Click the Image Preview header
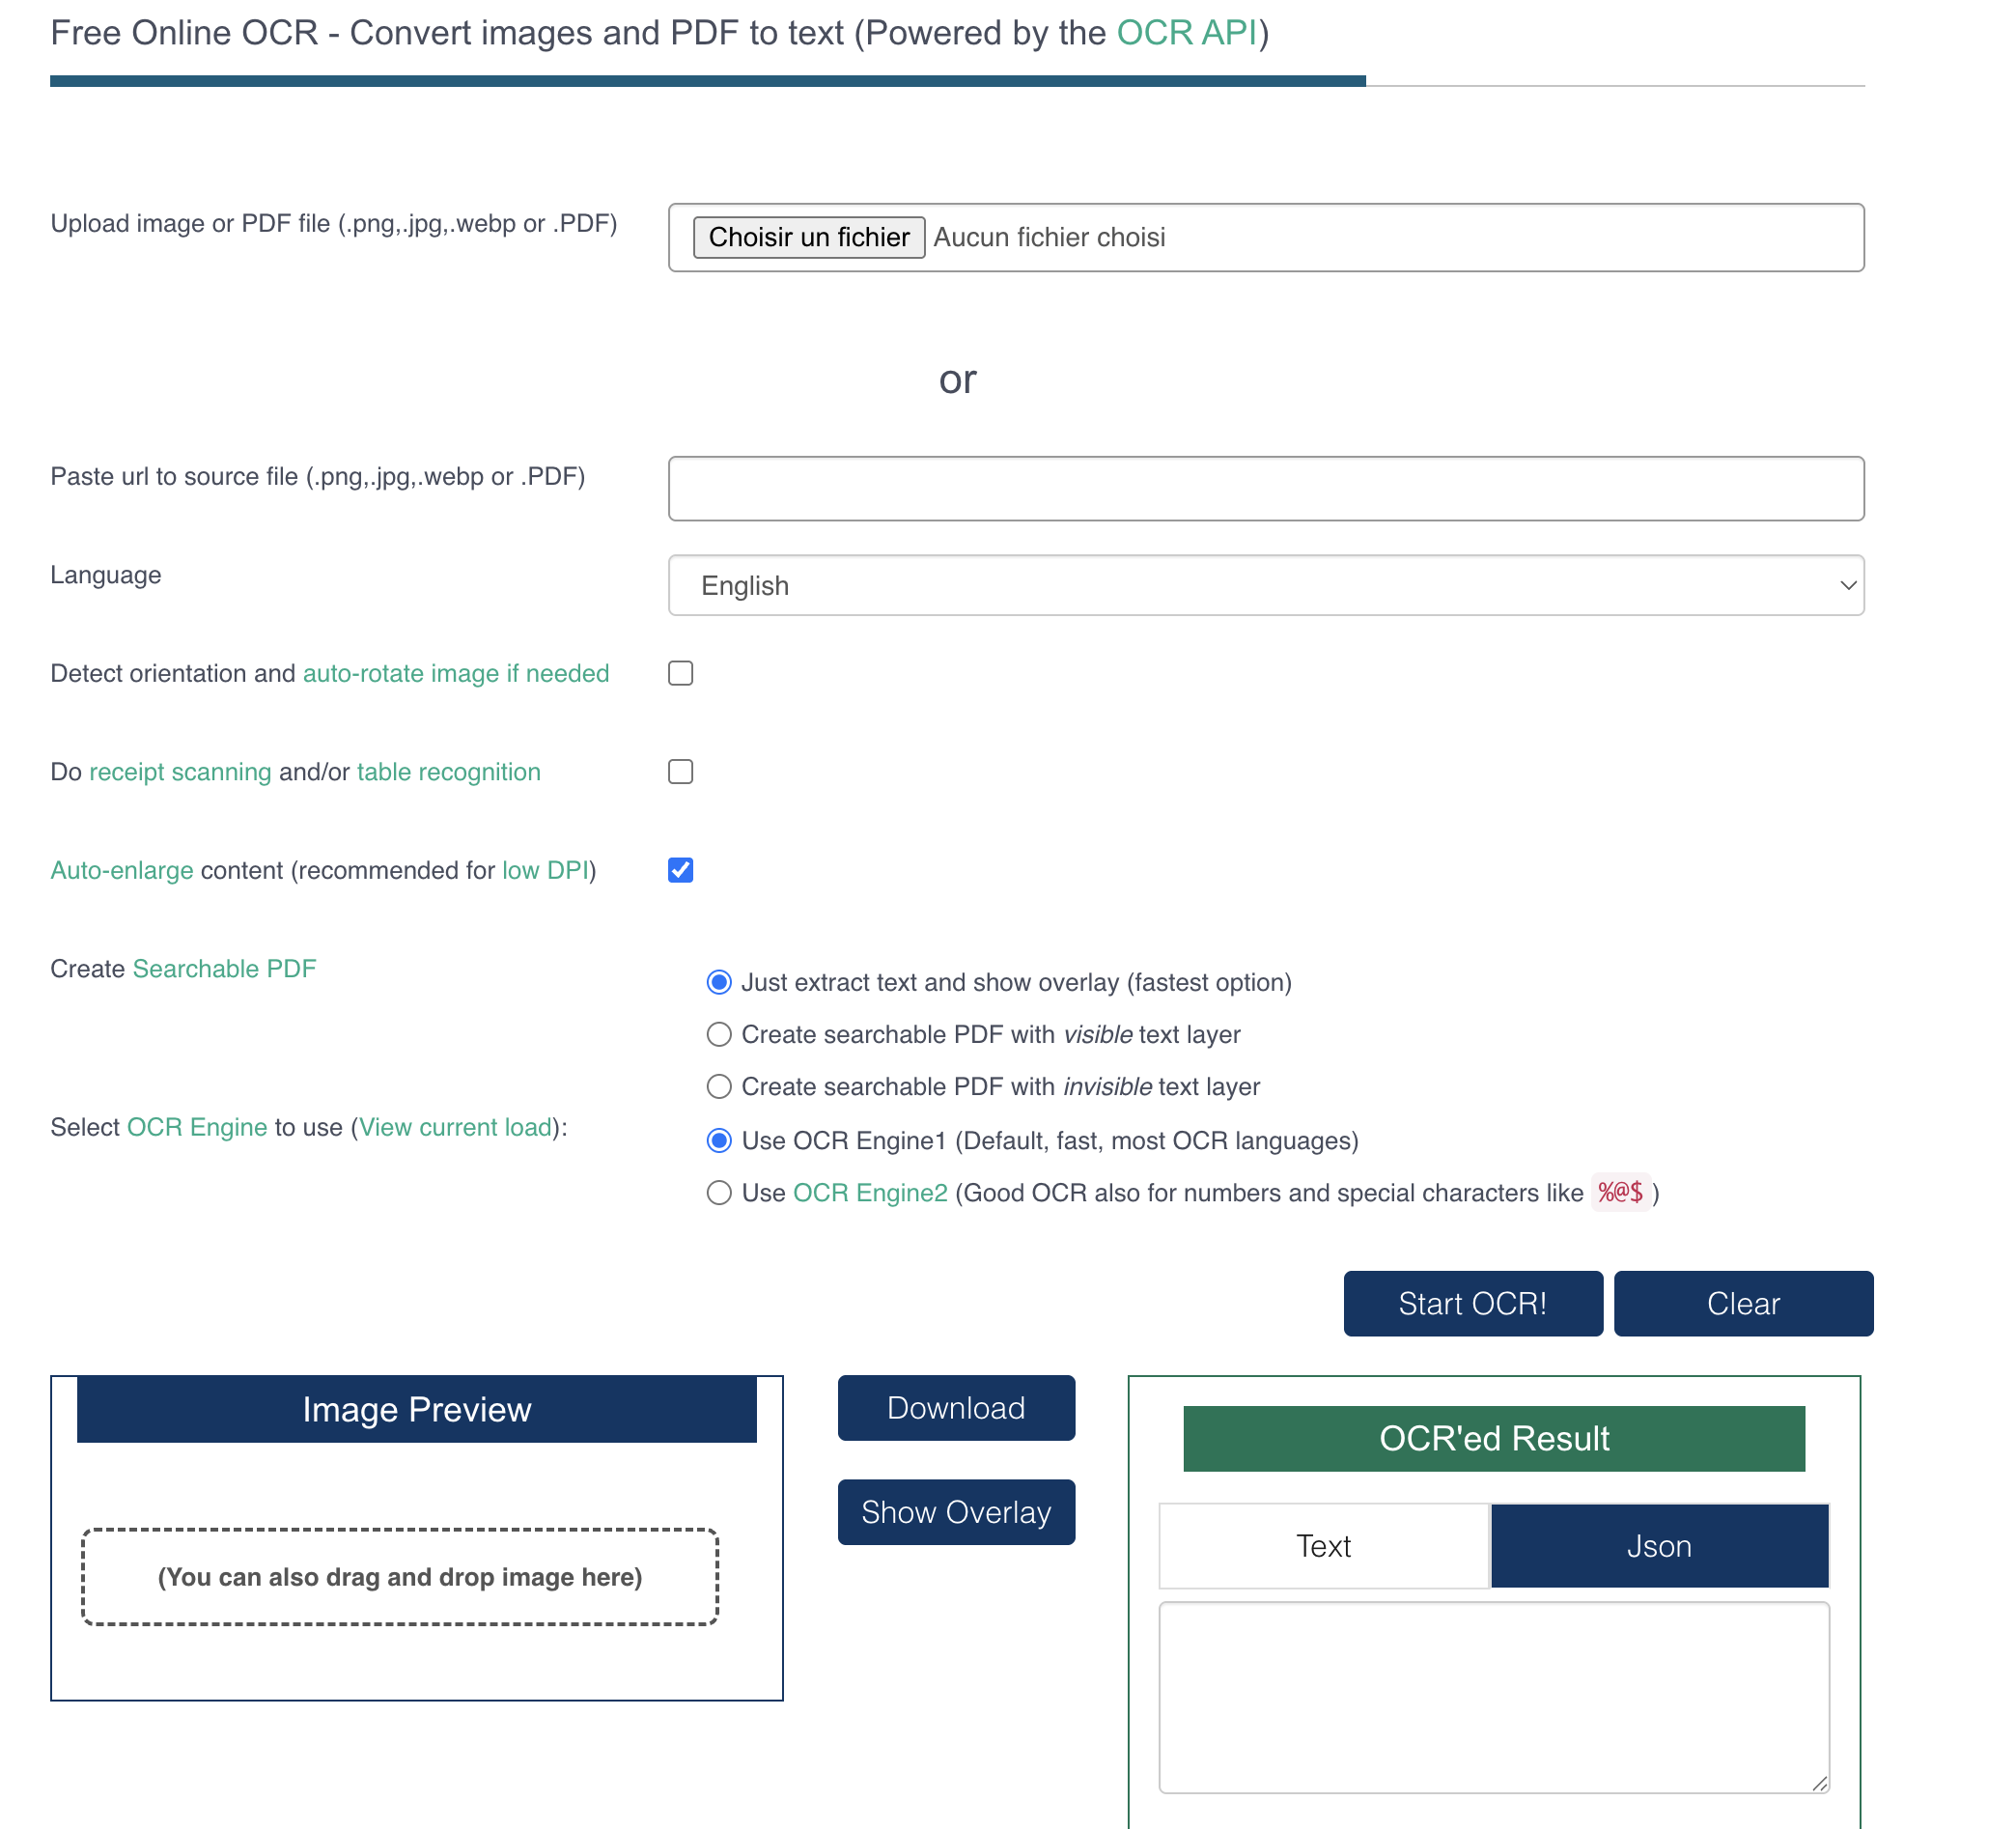This screenshot has height=1829, width=2016. (416, 1408)
